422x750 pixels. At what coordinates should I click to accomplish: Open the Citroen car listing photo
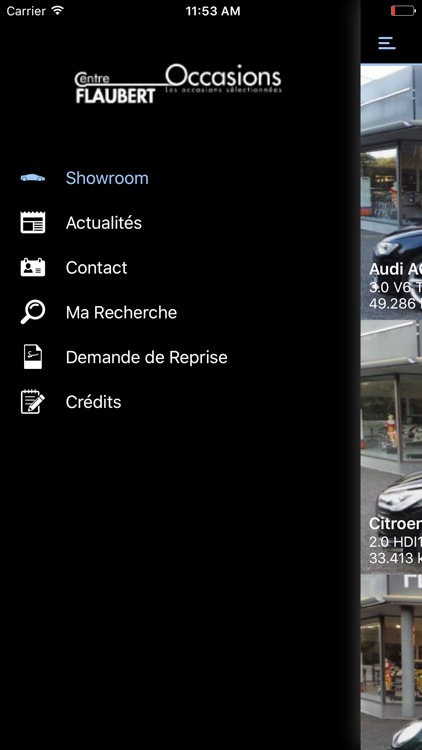click(x=391, y=446)
